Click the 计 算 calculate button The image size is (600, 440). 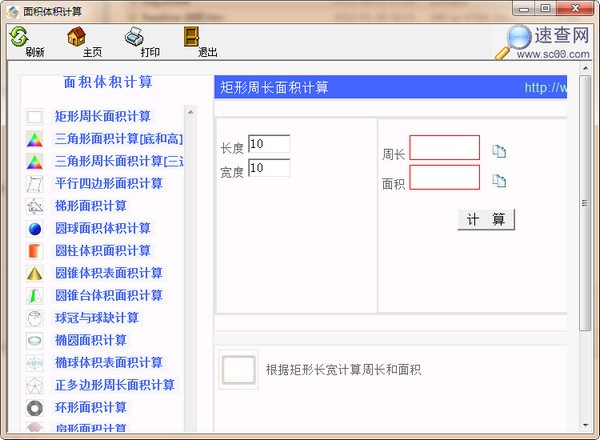[486, 220]
